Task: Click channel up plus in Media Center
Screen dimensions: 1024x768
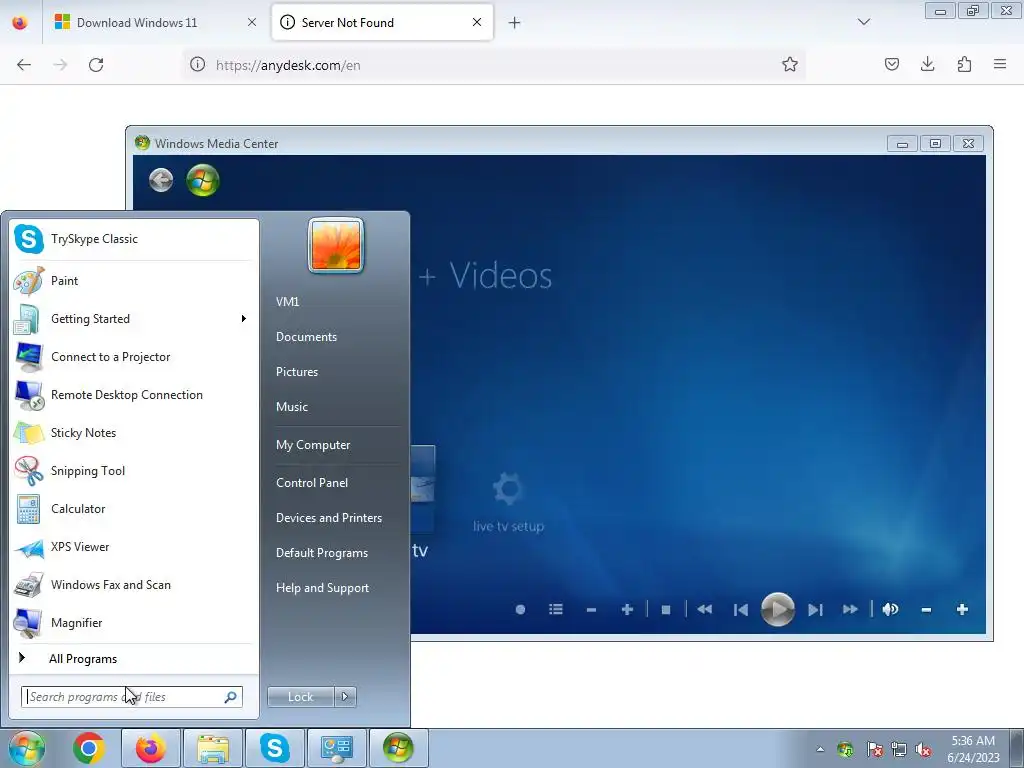Action: coord(627,609)
